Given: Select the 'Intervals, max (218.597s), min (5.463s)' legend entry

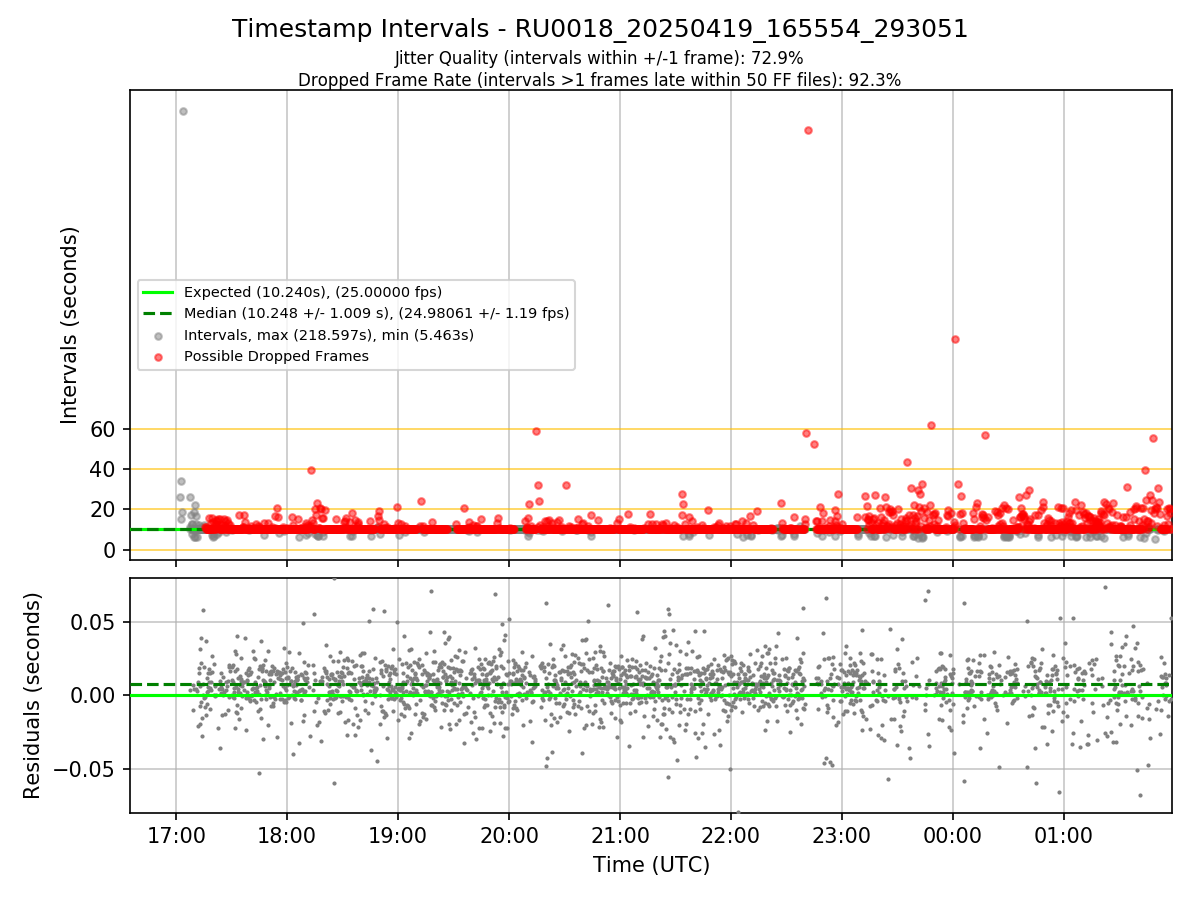Looking at the screenshot, I should click(x=329, y=335).
